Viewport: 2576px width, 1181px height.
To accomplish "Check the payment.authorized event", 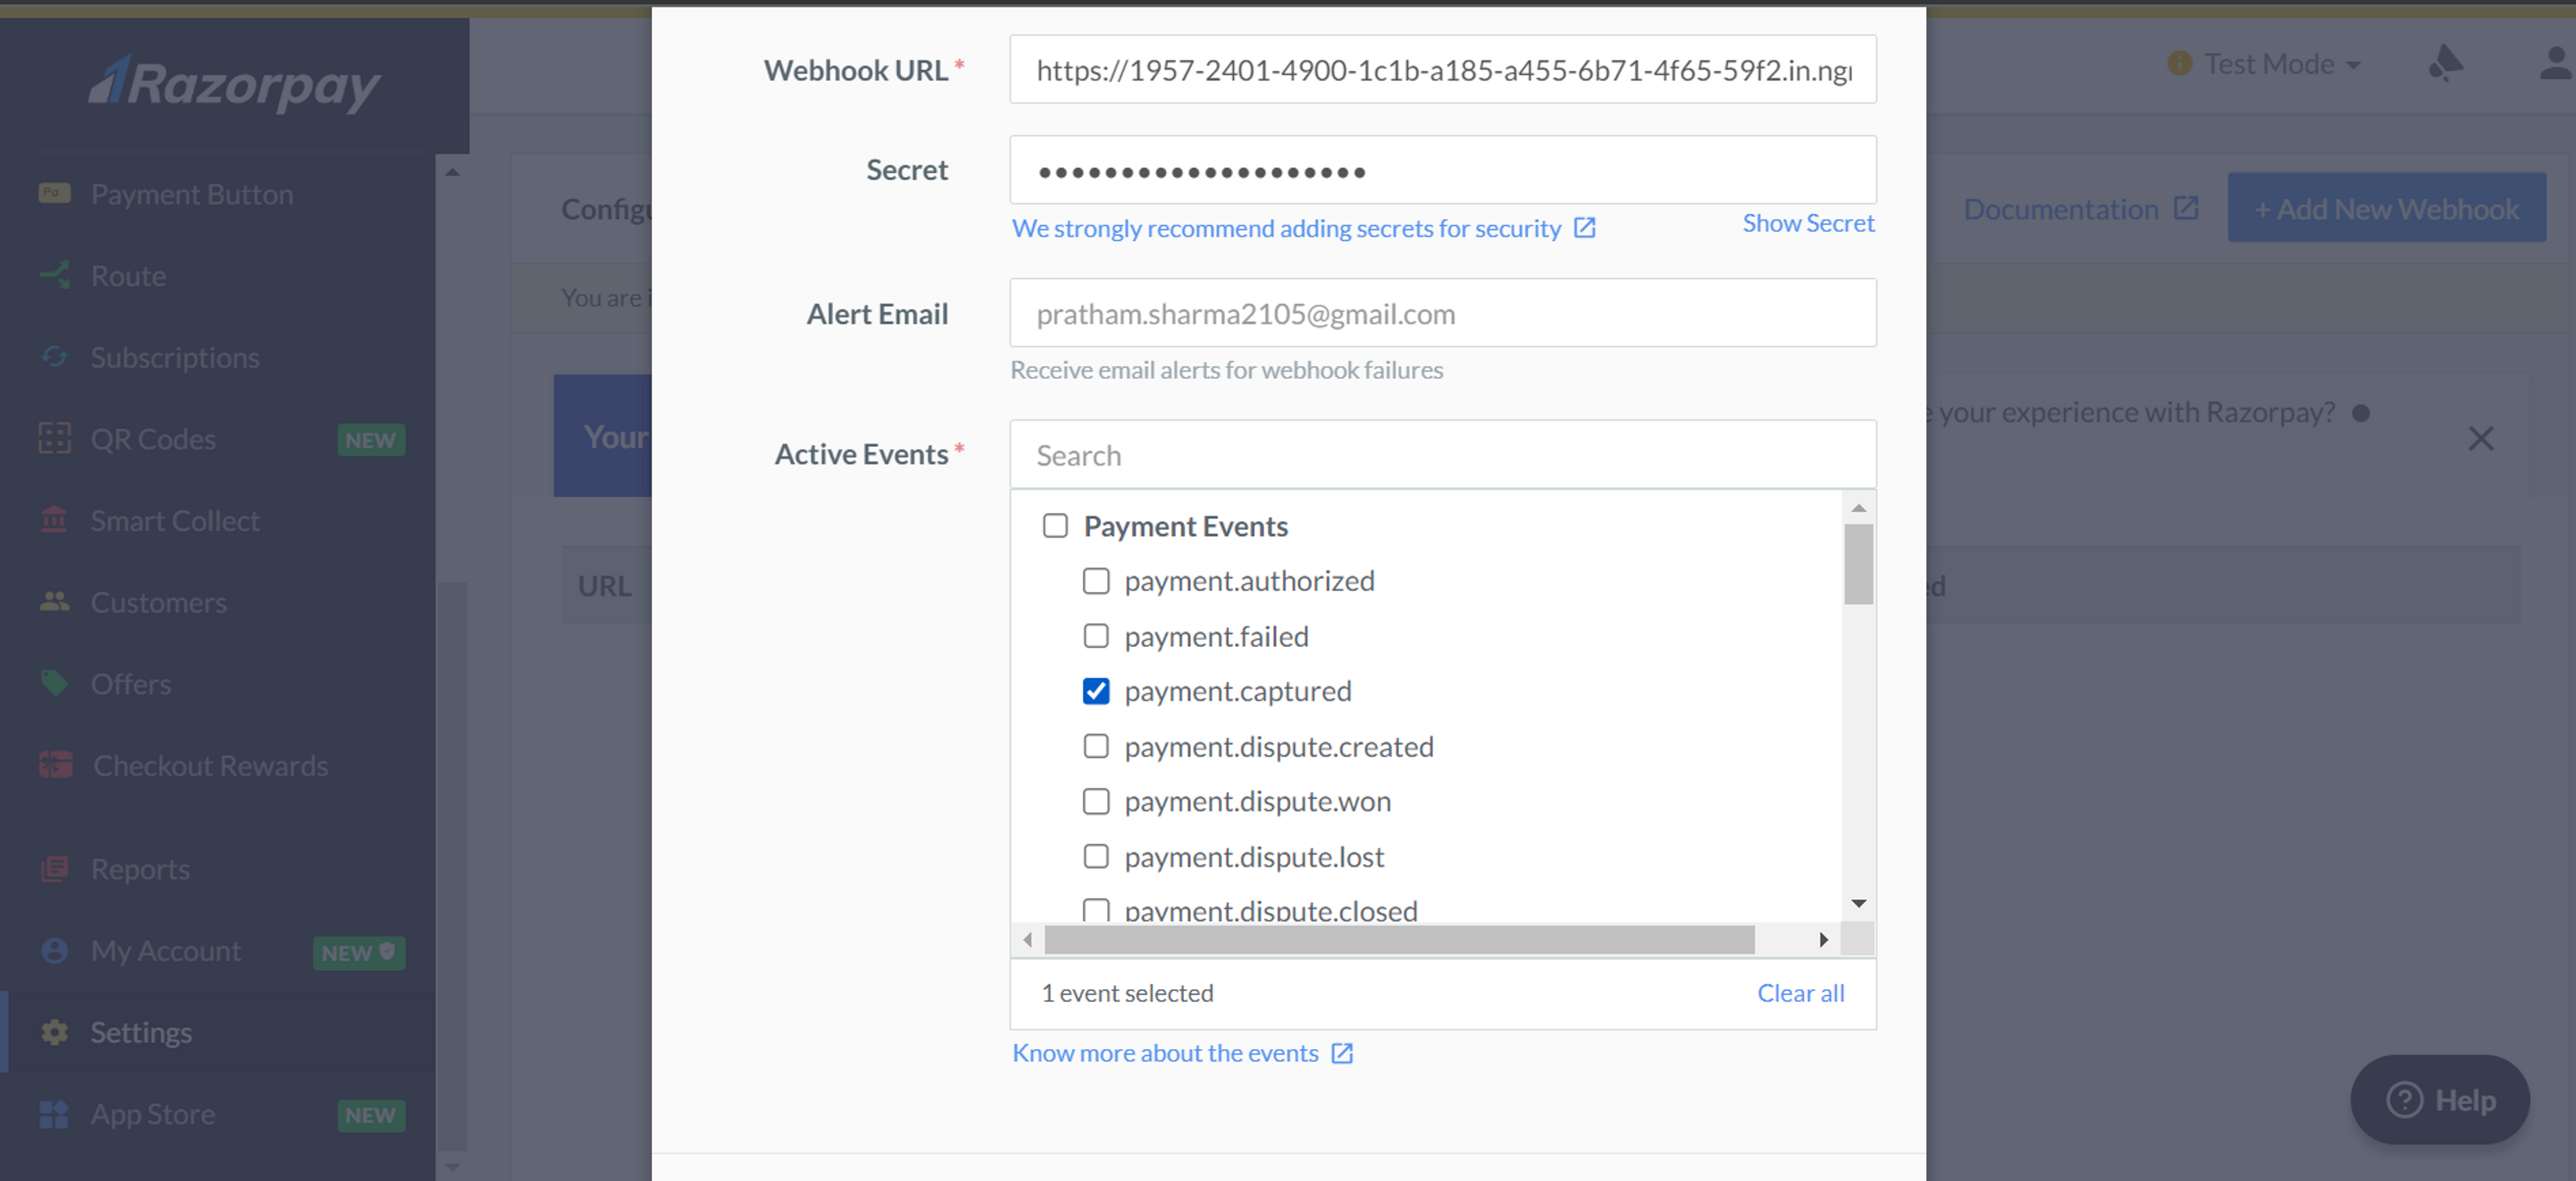I will tap(1096, 581).
